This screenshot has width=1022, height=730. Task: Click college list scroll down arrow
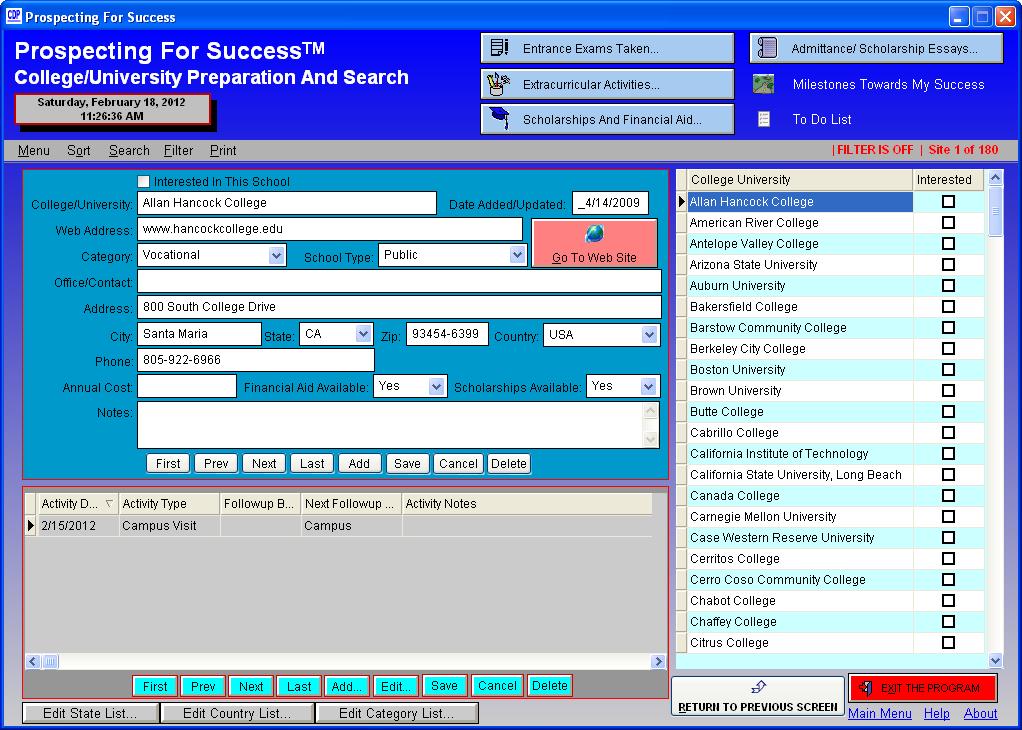point(995,660)
